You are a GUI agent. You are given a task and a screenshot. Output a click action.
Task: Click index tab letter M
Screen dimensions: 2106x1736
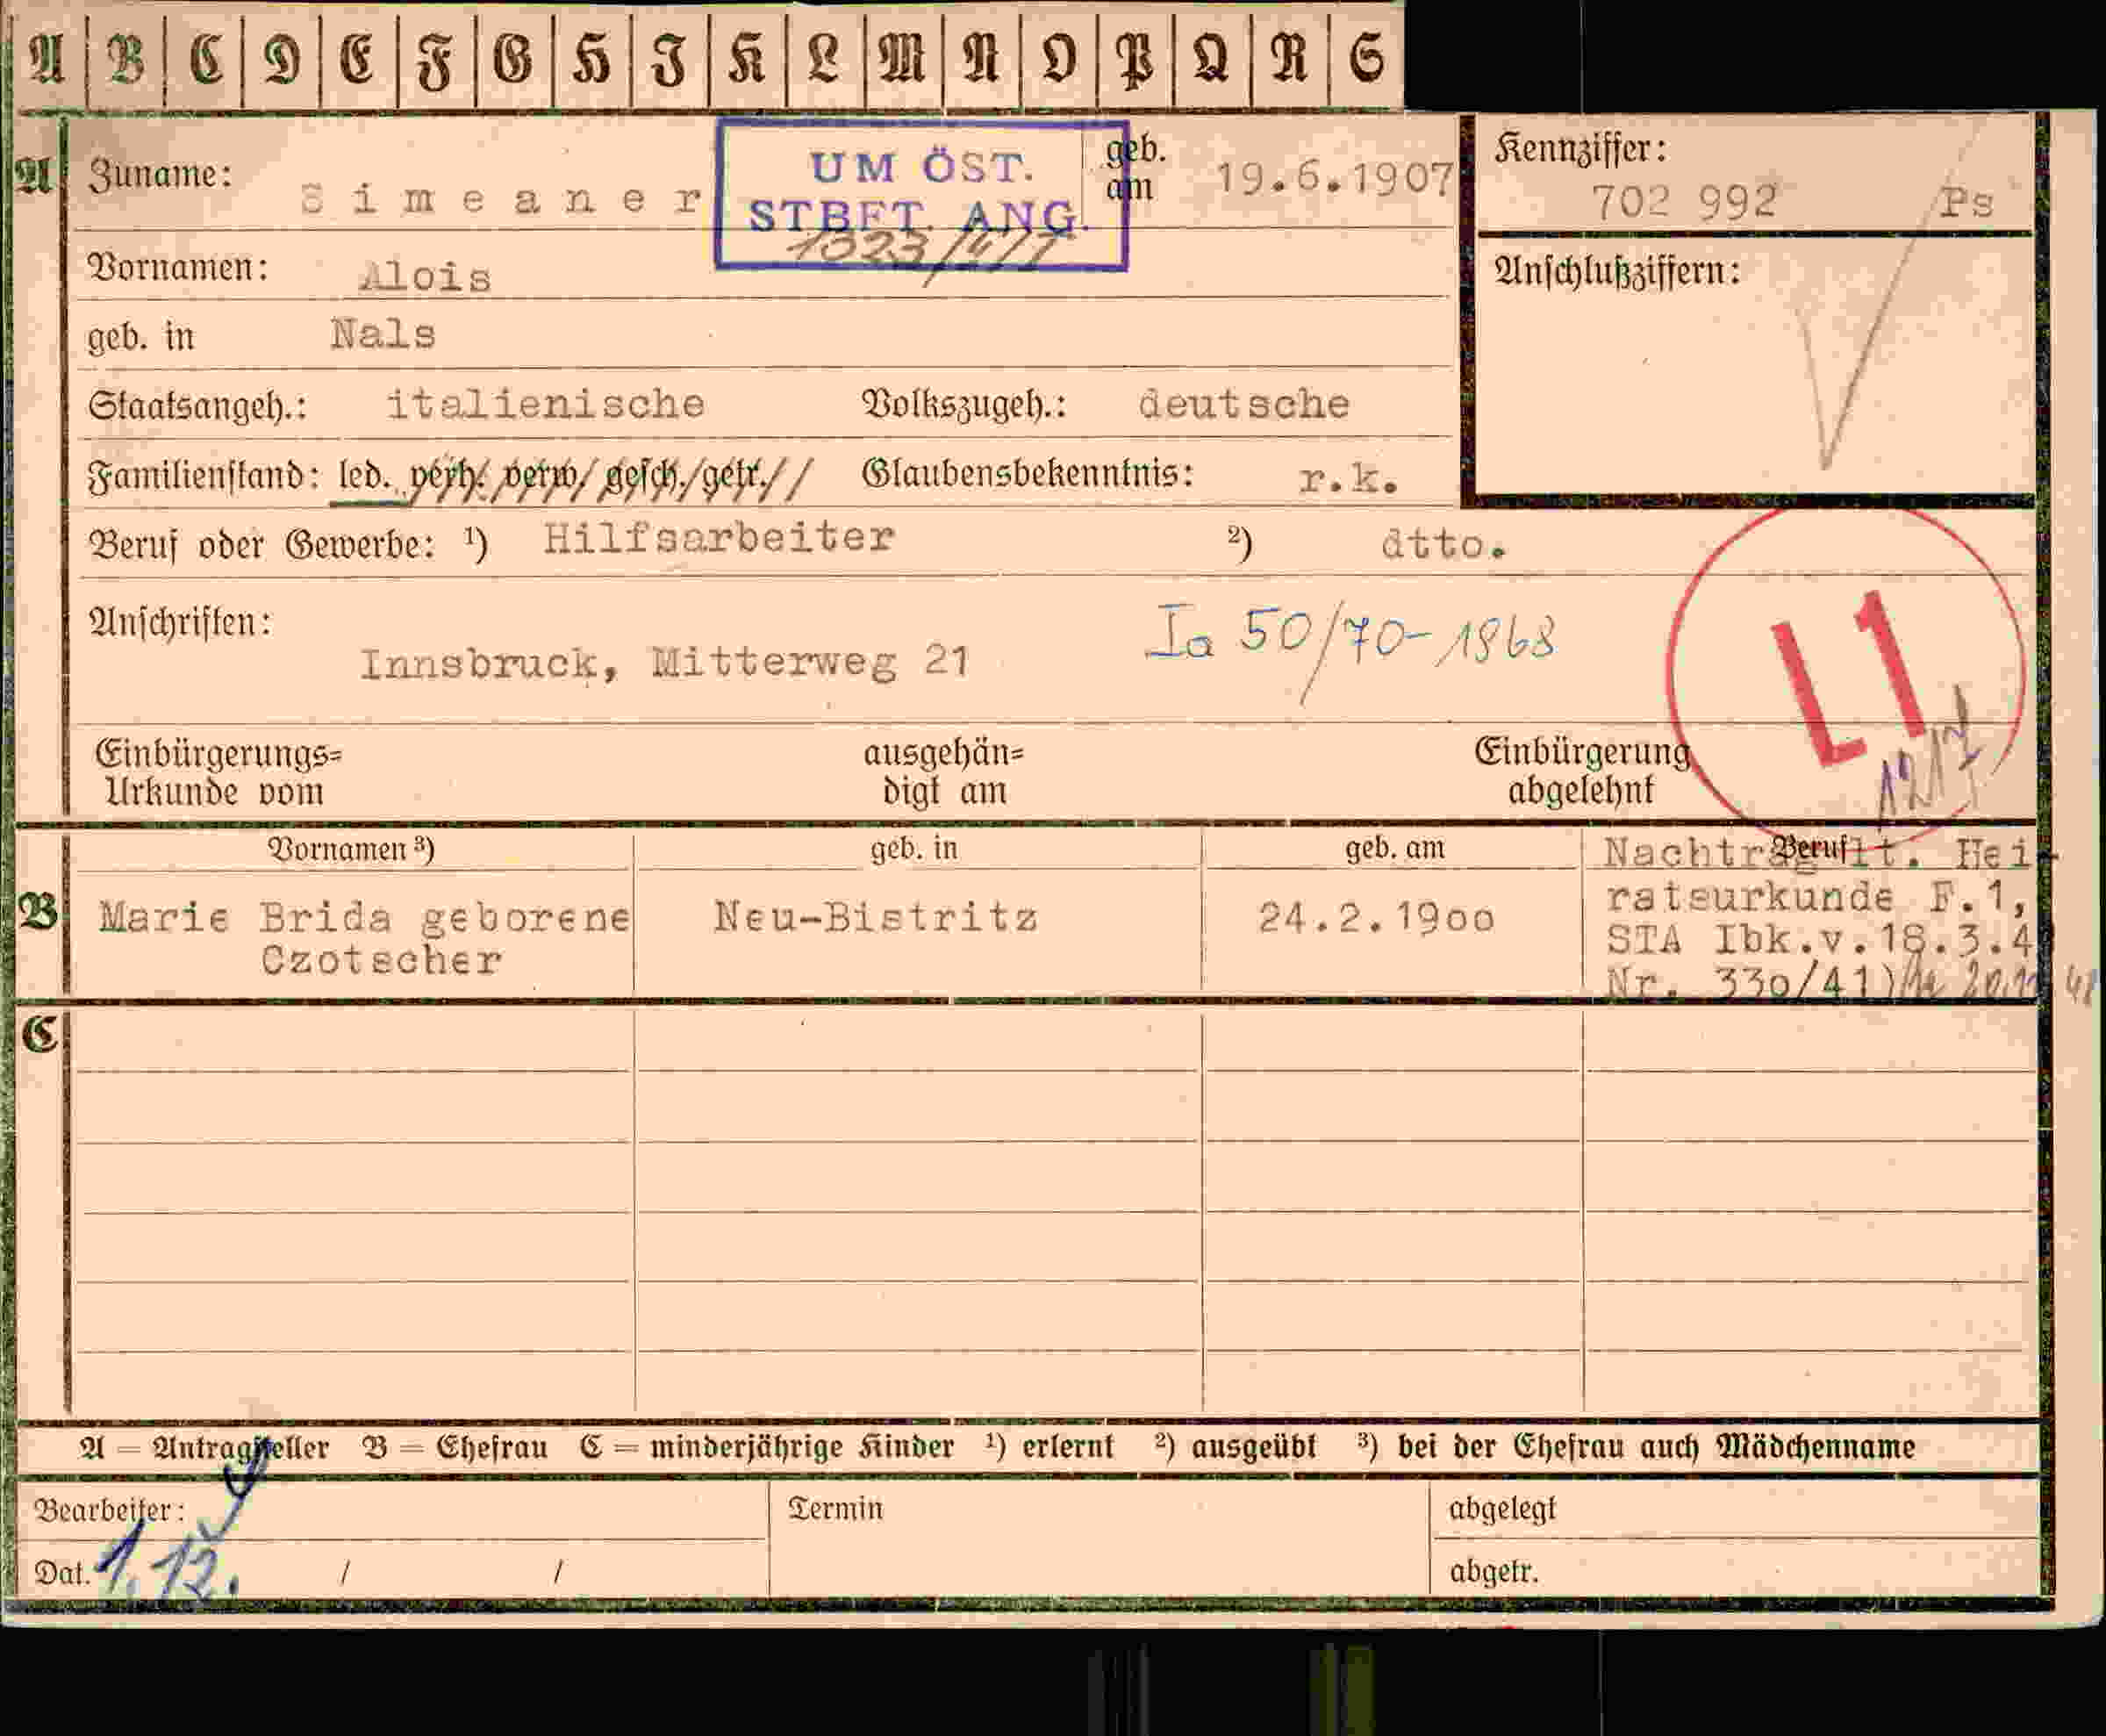click(902, 58)
